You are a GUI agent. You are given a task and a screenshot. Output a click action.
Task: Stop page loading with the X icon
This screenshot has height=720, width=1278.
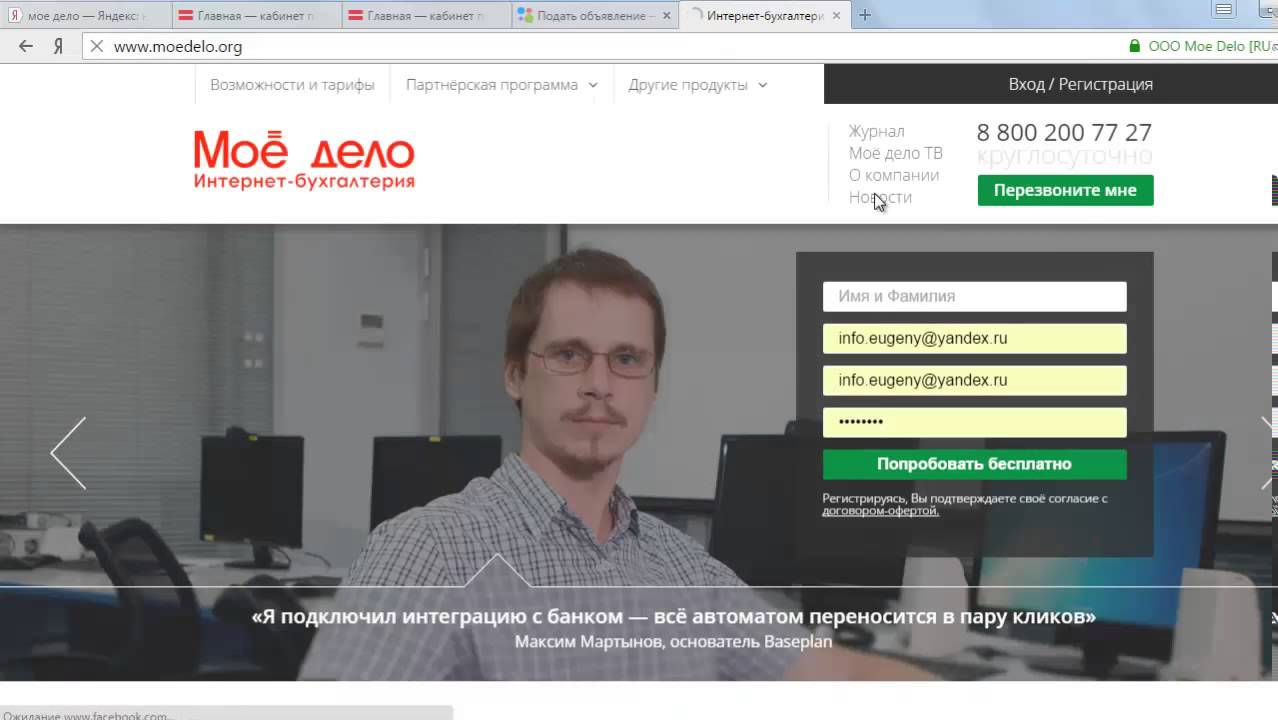coord(96,46)
